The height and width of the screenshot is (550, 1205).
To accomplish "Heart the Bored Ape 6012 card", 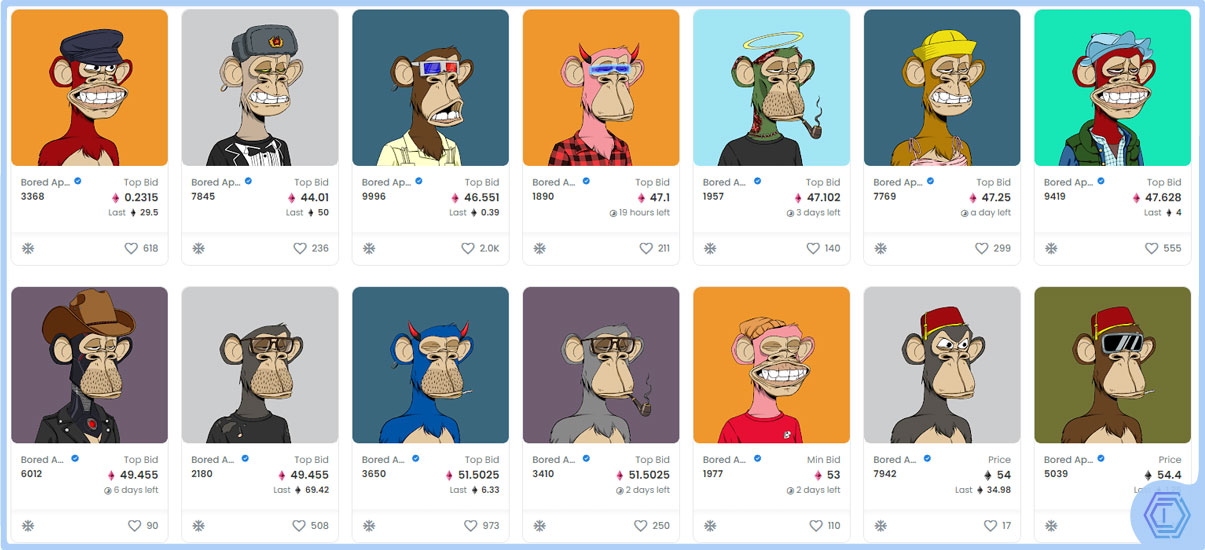I will 135,526.
